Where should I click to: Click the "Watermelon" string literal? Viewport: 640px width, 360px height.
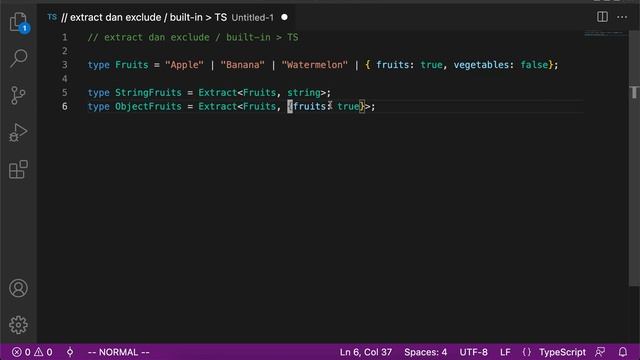click(x=315, y=65)
